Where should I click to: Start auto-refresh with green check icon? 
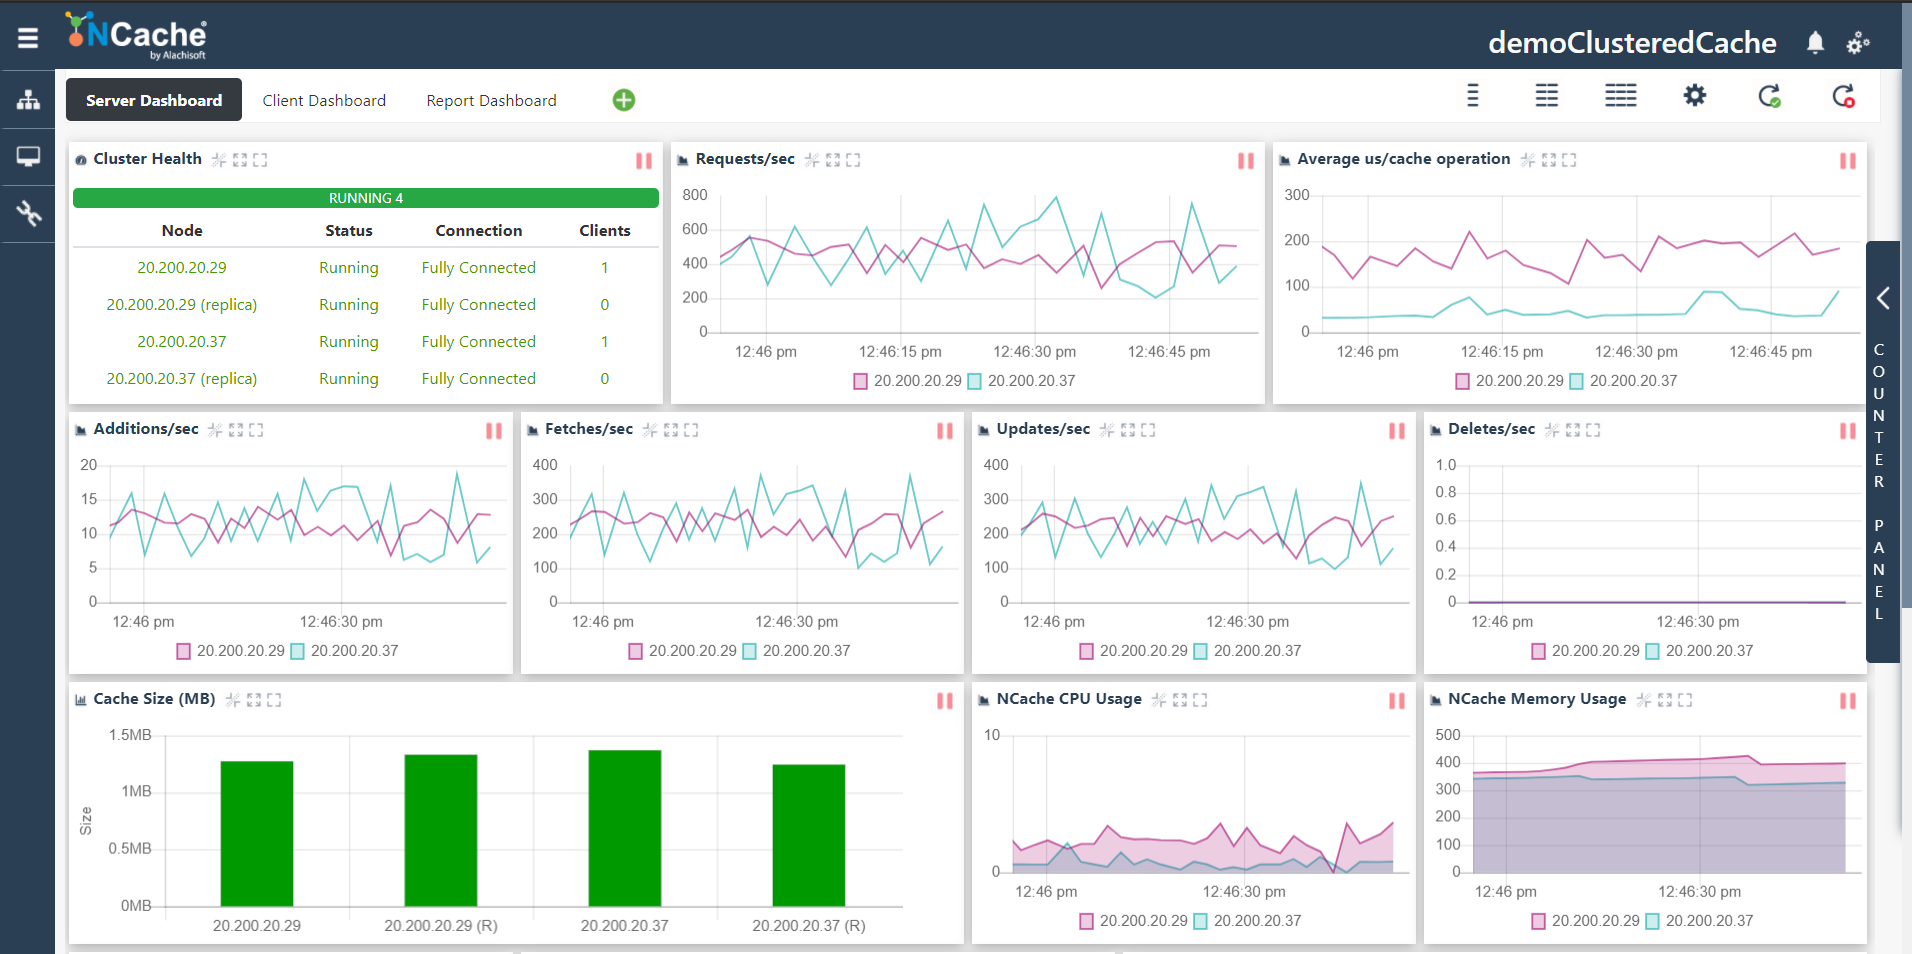[x=1769, y=96]
